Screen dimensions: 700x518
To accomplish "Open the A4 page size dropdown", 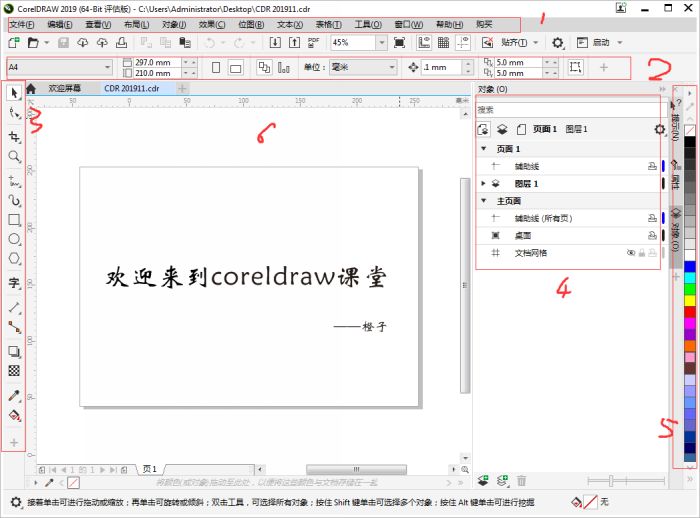I will coord(106,67).
